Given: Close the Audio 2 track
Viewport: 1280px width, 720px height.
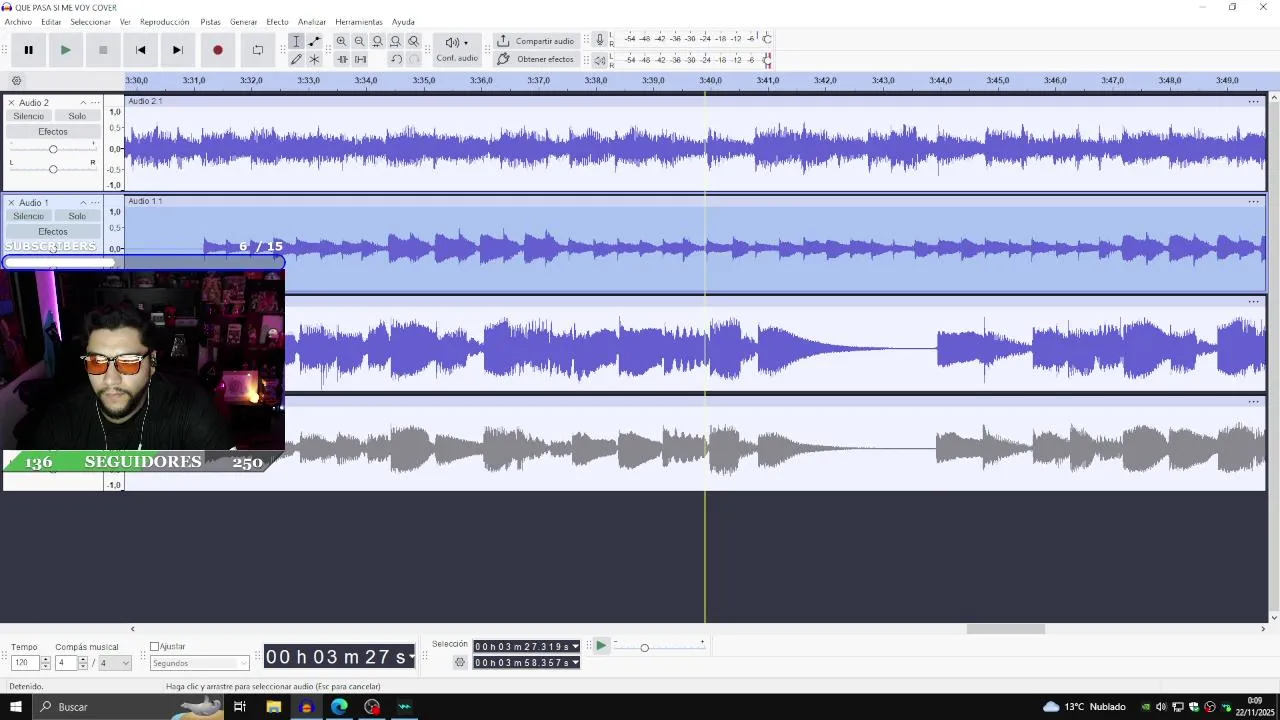Looking at the screenshot, I should pyautogui.click(x=11, y=103).
